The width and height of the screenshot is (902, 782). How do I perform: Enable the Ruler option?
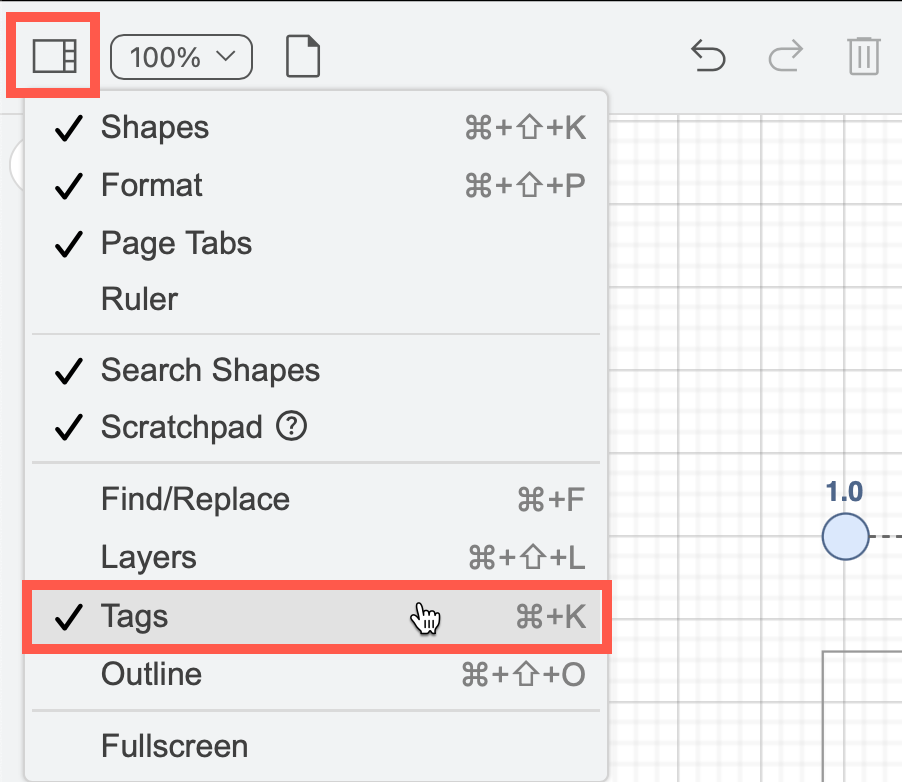(139, 299)
